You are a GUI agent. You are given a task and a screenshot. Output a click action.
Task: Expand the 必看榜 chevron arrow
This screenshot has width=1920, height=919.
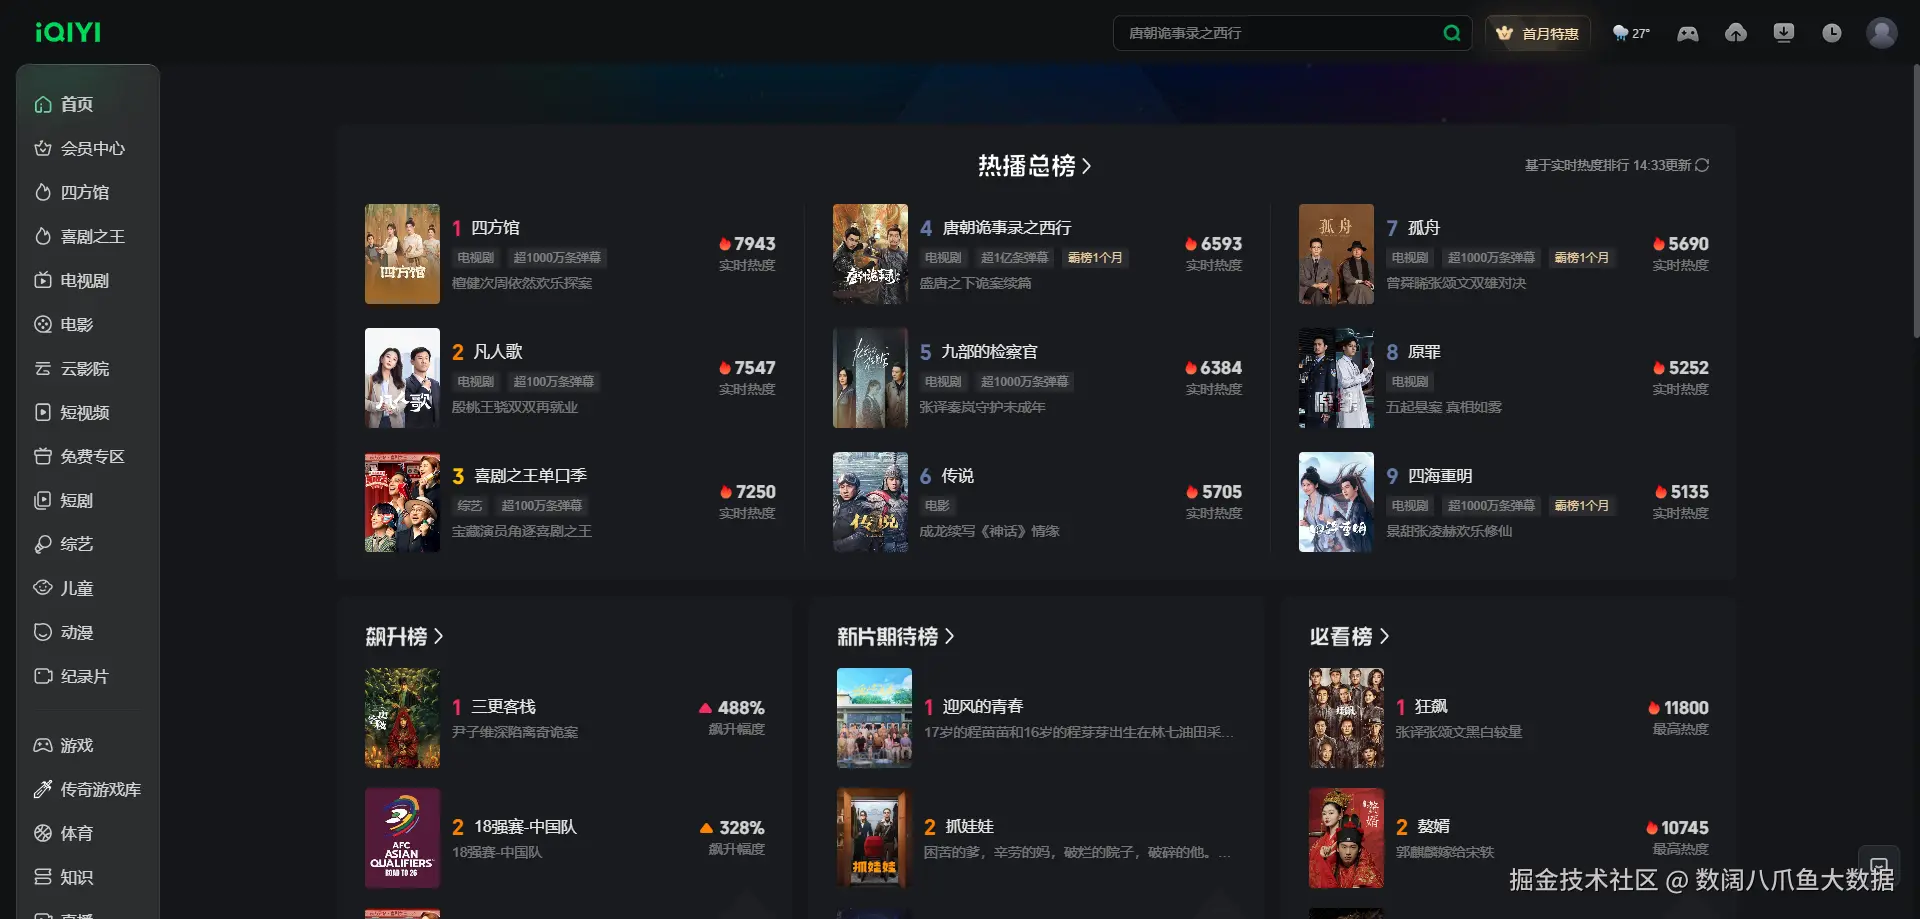(x=1384, y=636)
